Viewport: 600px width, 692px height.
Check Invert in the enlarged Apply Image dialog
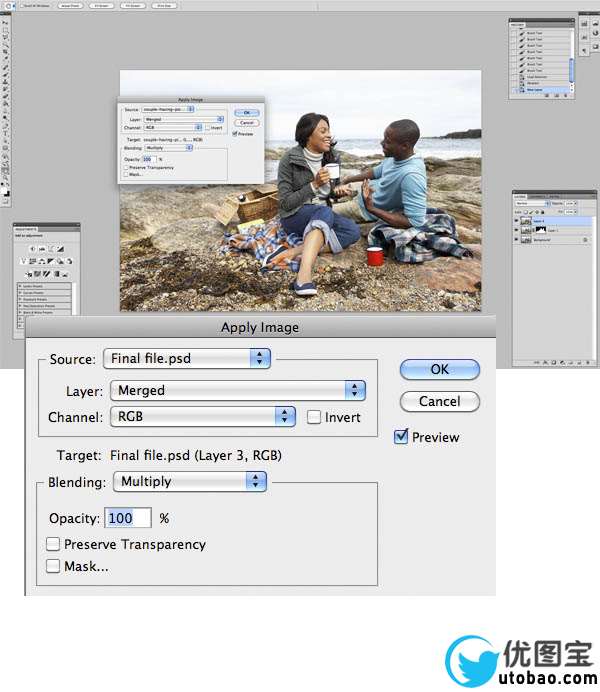tap(314, 417)
